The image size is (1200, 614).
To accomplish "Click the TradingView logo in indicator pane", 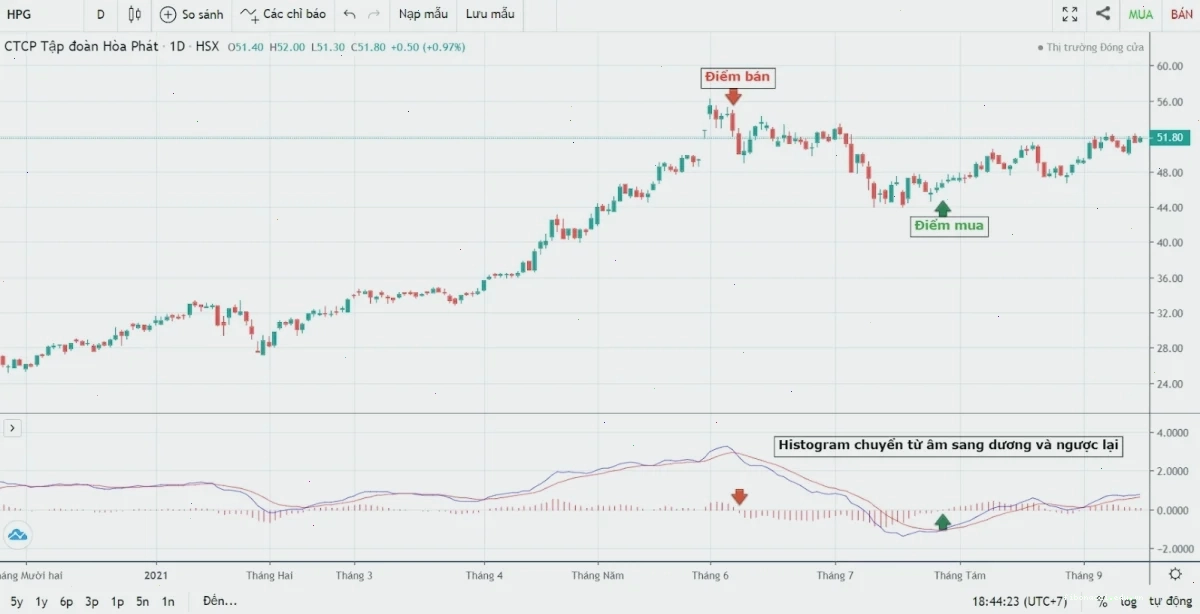I will click(x=17, y=535).
